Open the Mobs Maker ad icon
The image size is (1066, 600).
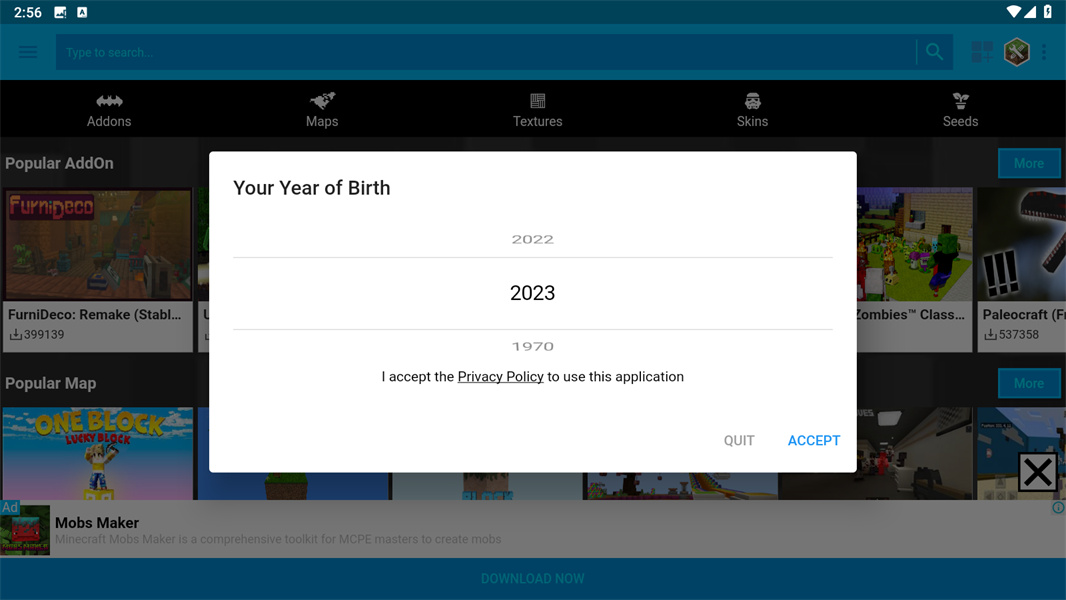[x=25, y=530]
